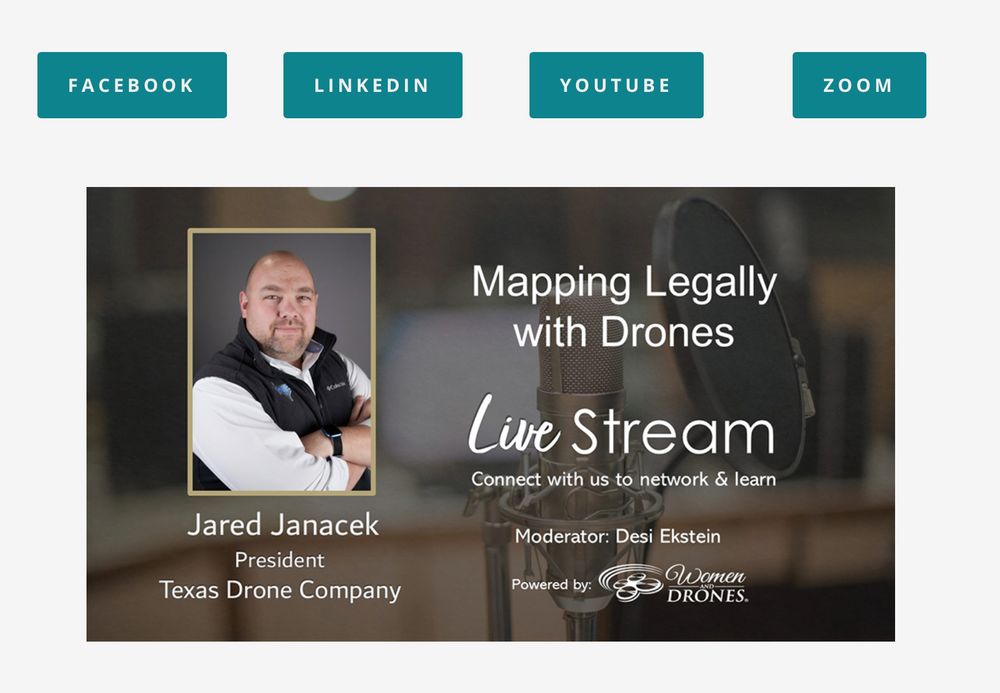The image size is (1000, 693).
Task: Click the LinkedIn button
Action: pos(372,85)
